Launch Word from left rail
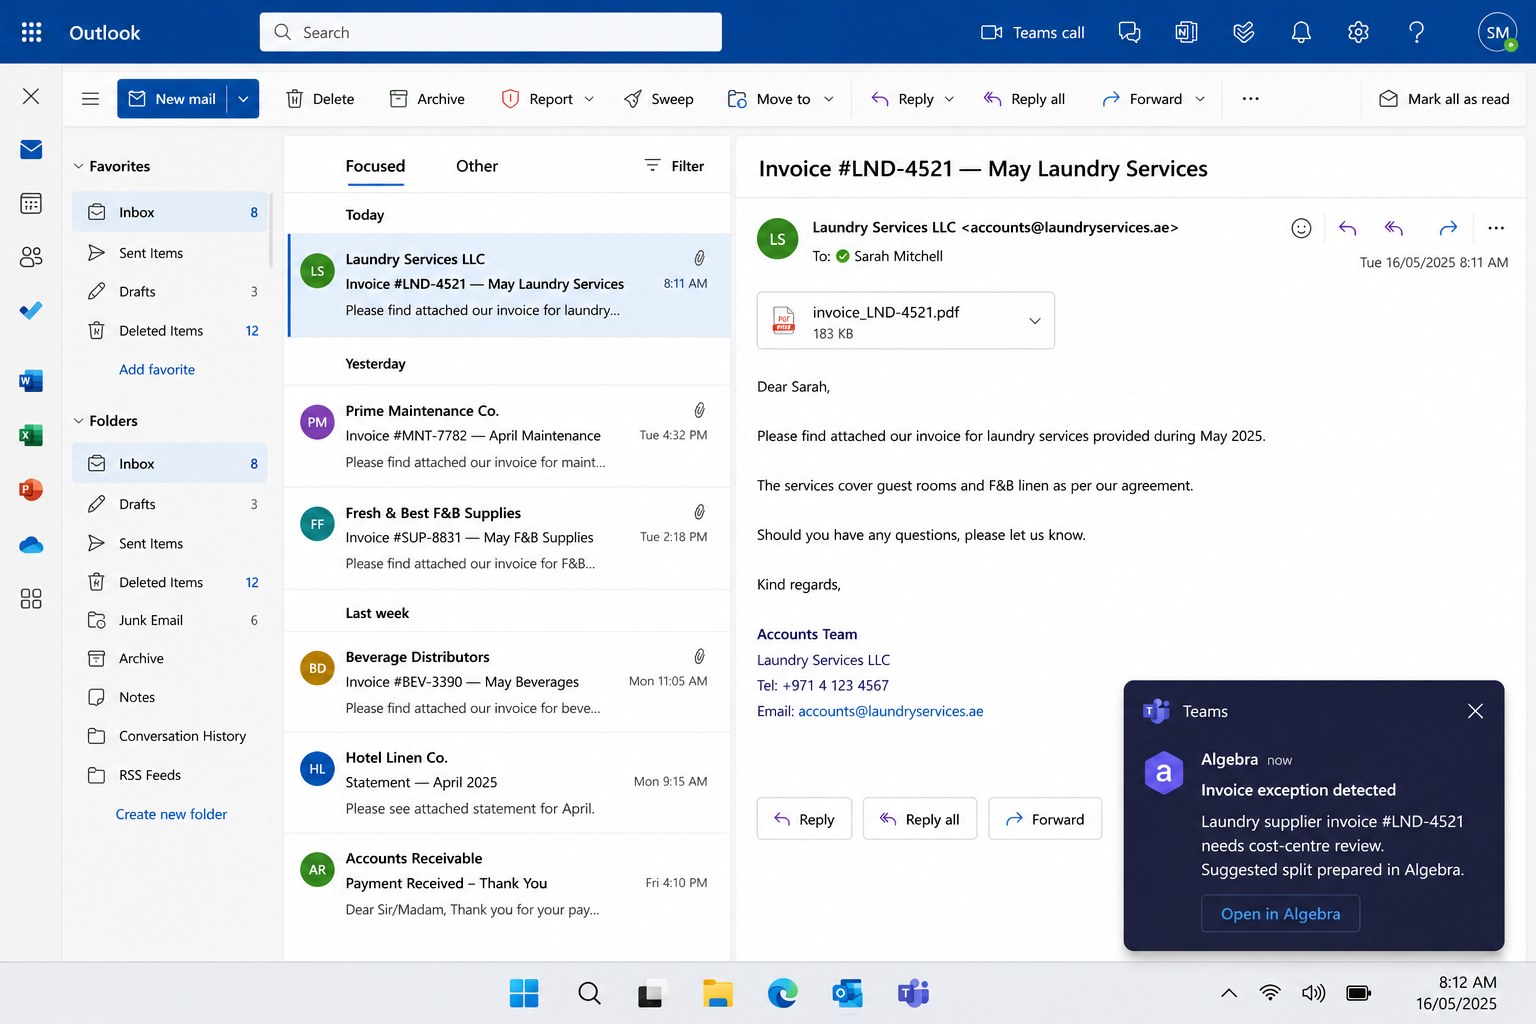Screen dimensions: 1536x1024 (x=31, y=381)
